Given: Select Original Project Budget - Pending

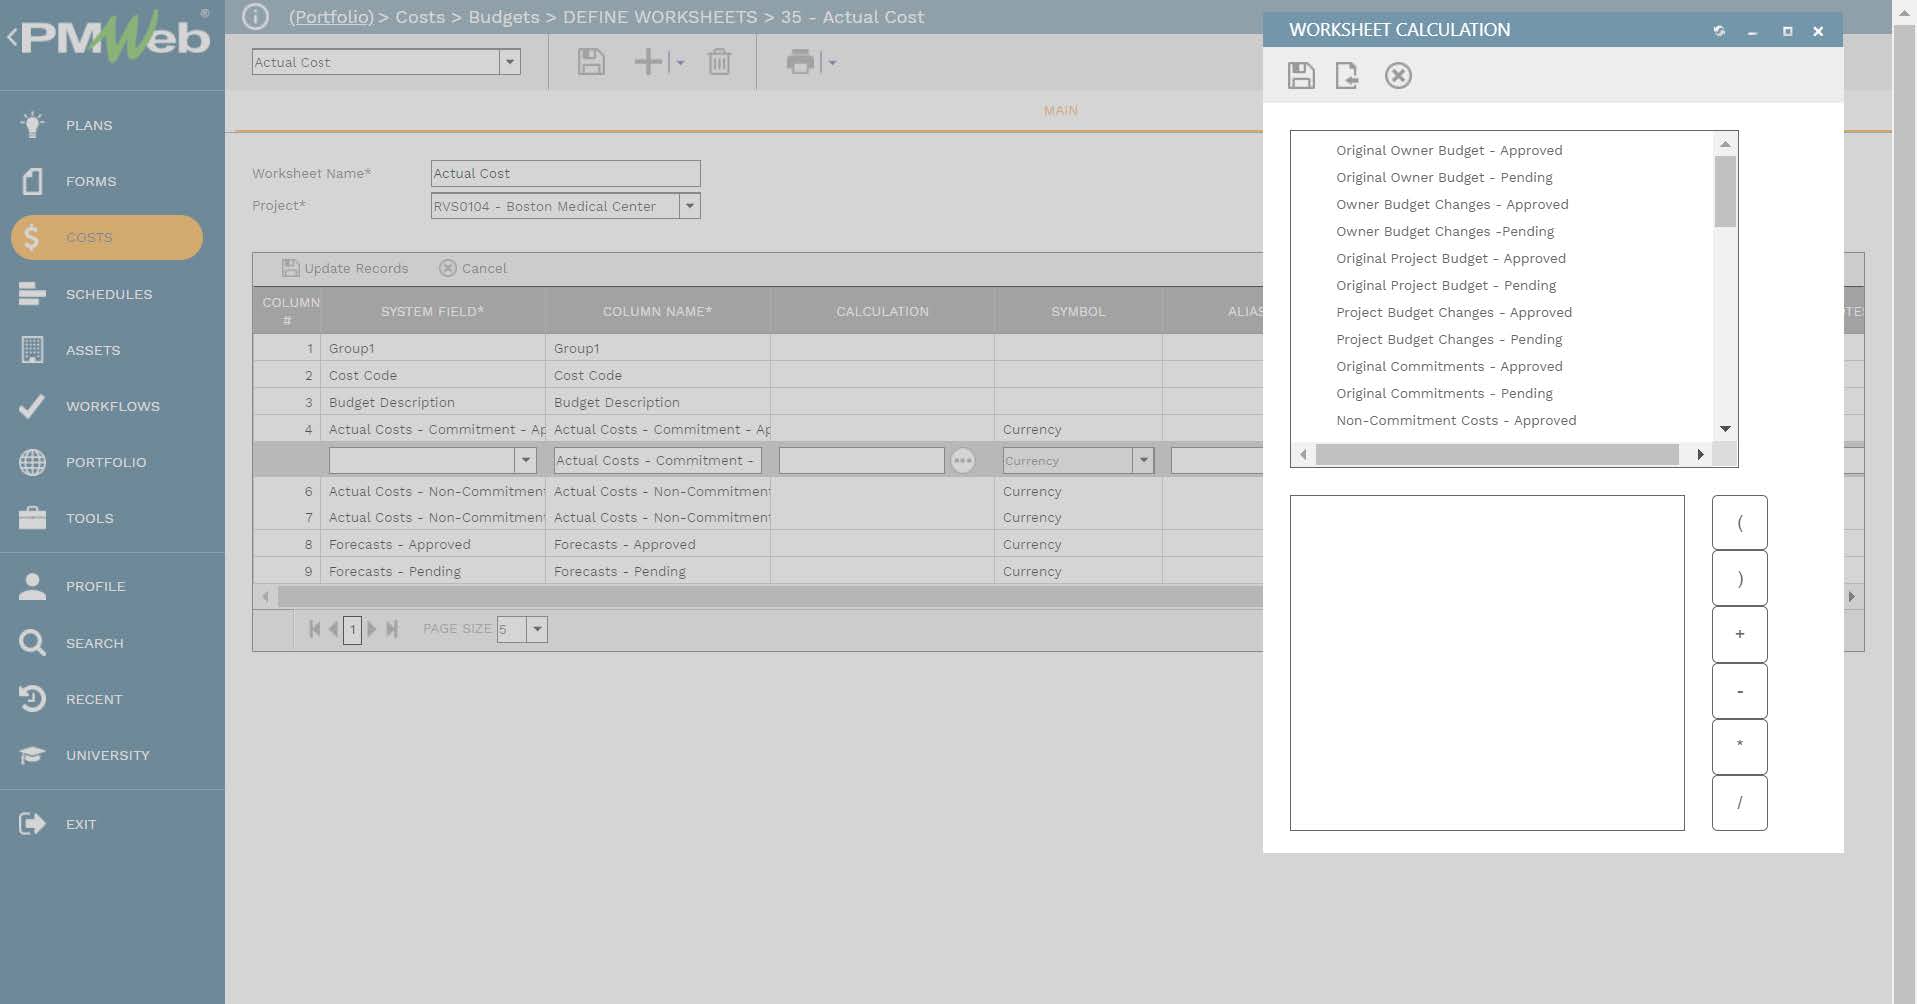Looking at the screenshot, I should coord(1446,285).
